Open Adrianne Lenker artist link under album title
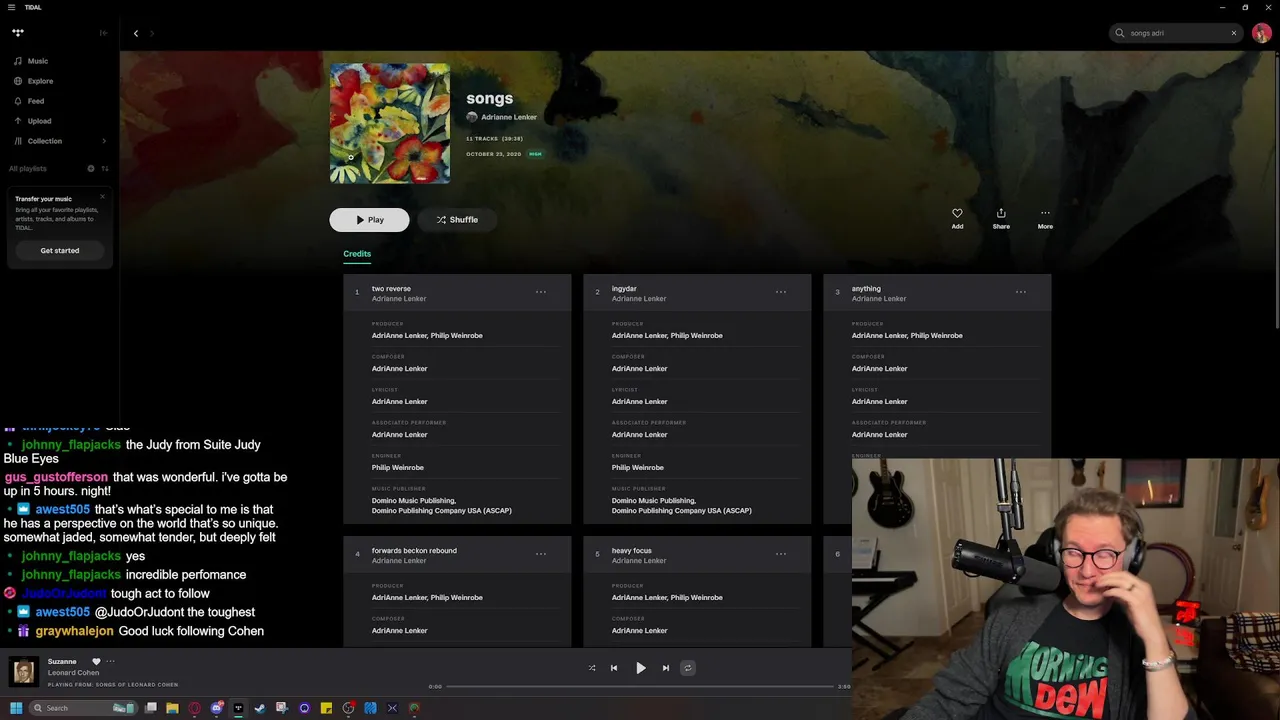 click(x=509, y=117)
